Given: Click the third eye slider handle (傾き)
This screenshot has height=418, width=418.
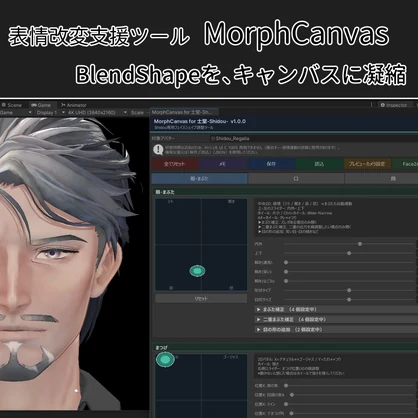Looking at the screenshot, I should coord(286,263).
